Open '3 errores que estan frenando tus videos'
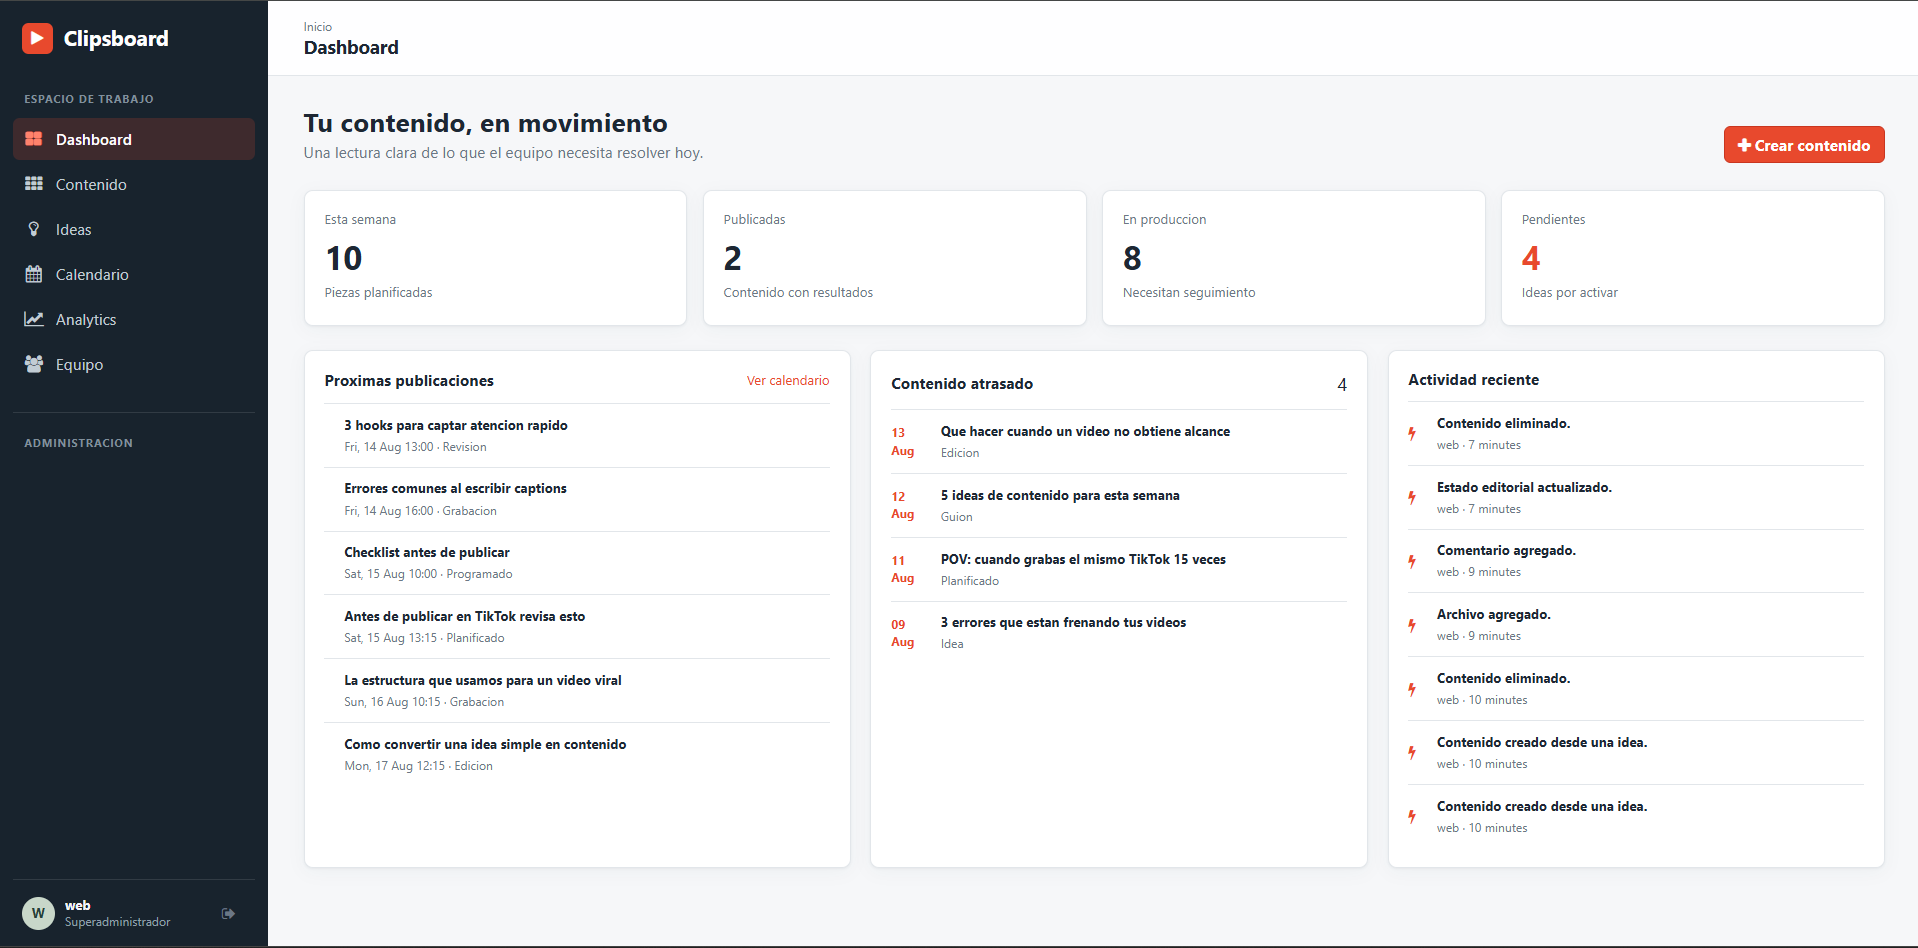 pyautogui.click(x=1119, y=633)
